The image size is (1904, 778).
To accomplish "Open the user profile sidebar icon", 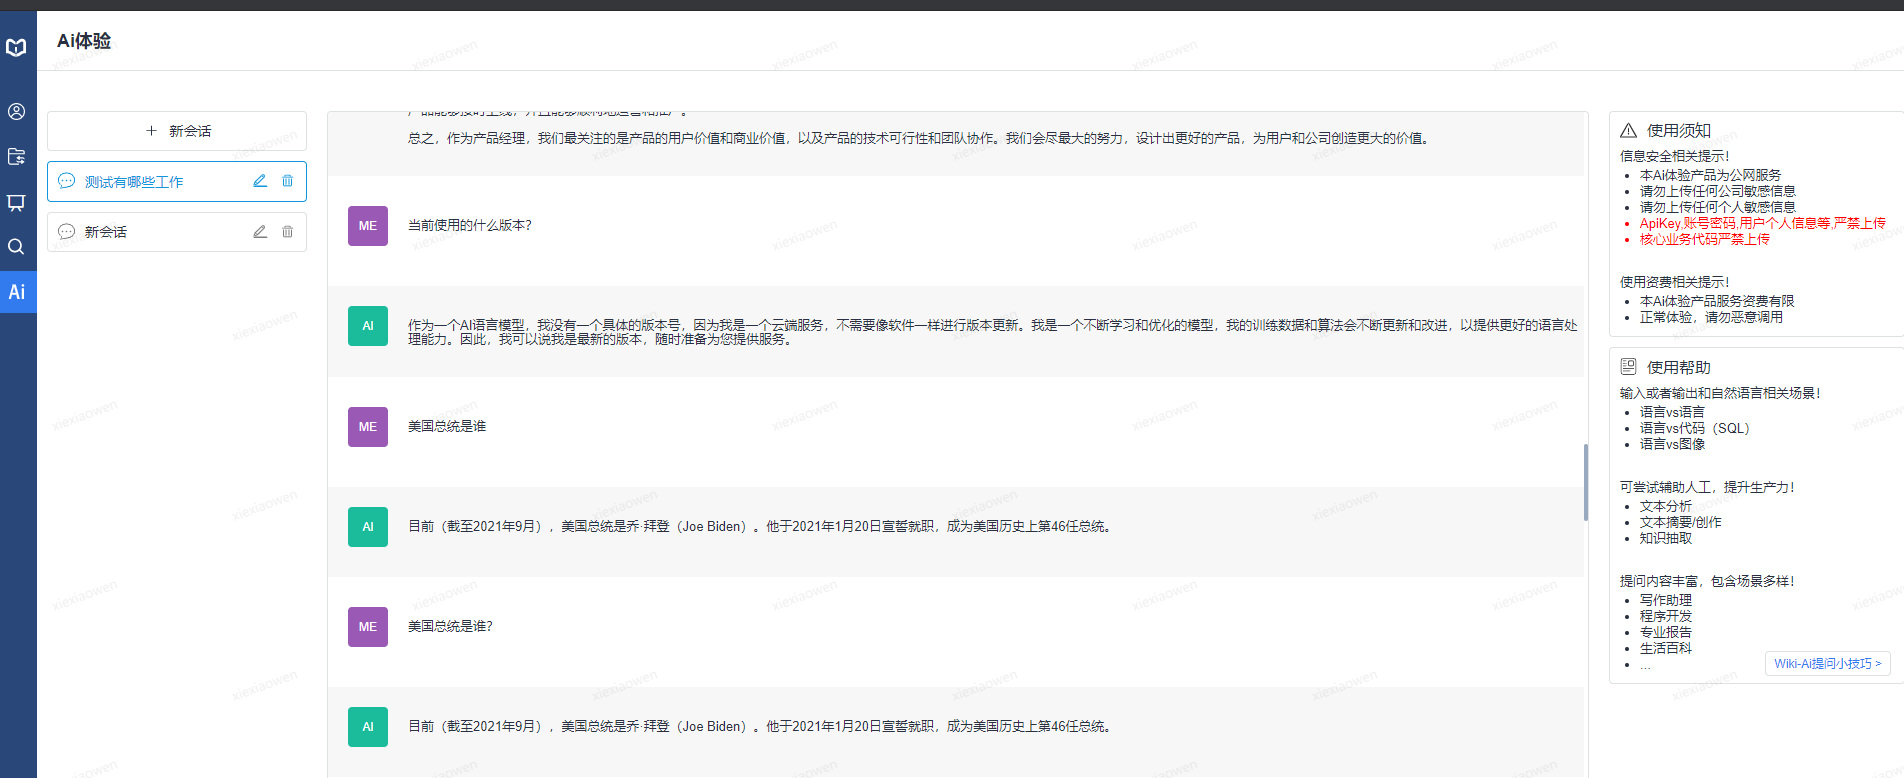I will pos(16,111).
